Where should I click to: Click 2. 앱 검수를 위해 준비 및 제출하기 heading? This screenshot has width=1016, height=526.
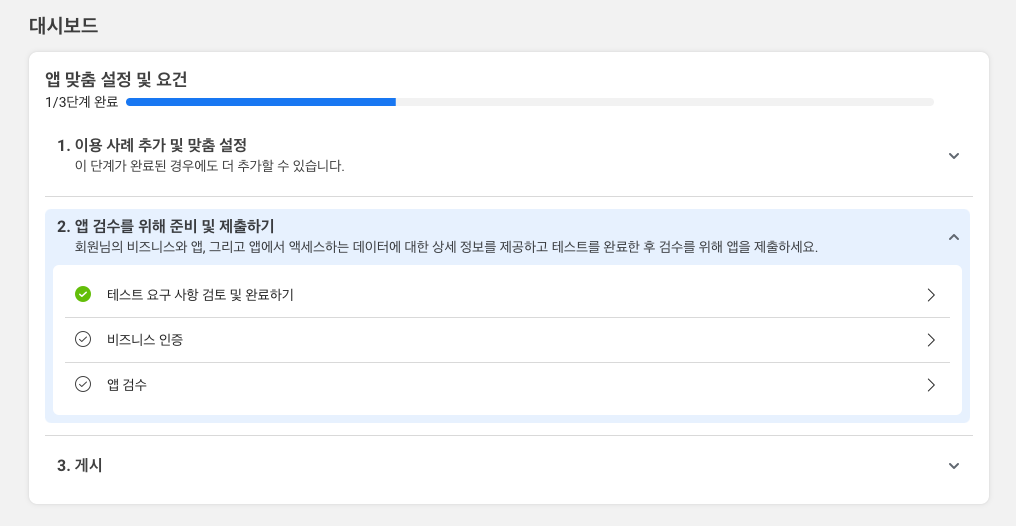[x=165, y=226]
